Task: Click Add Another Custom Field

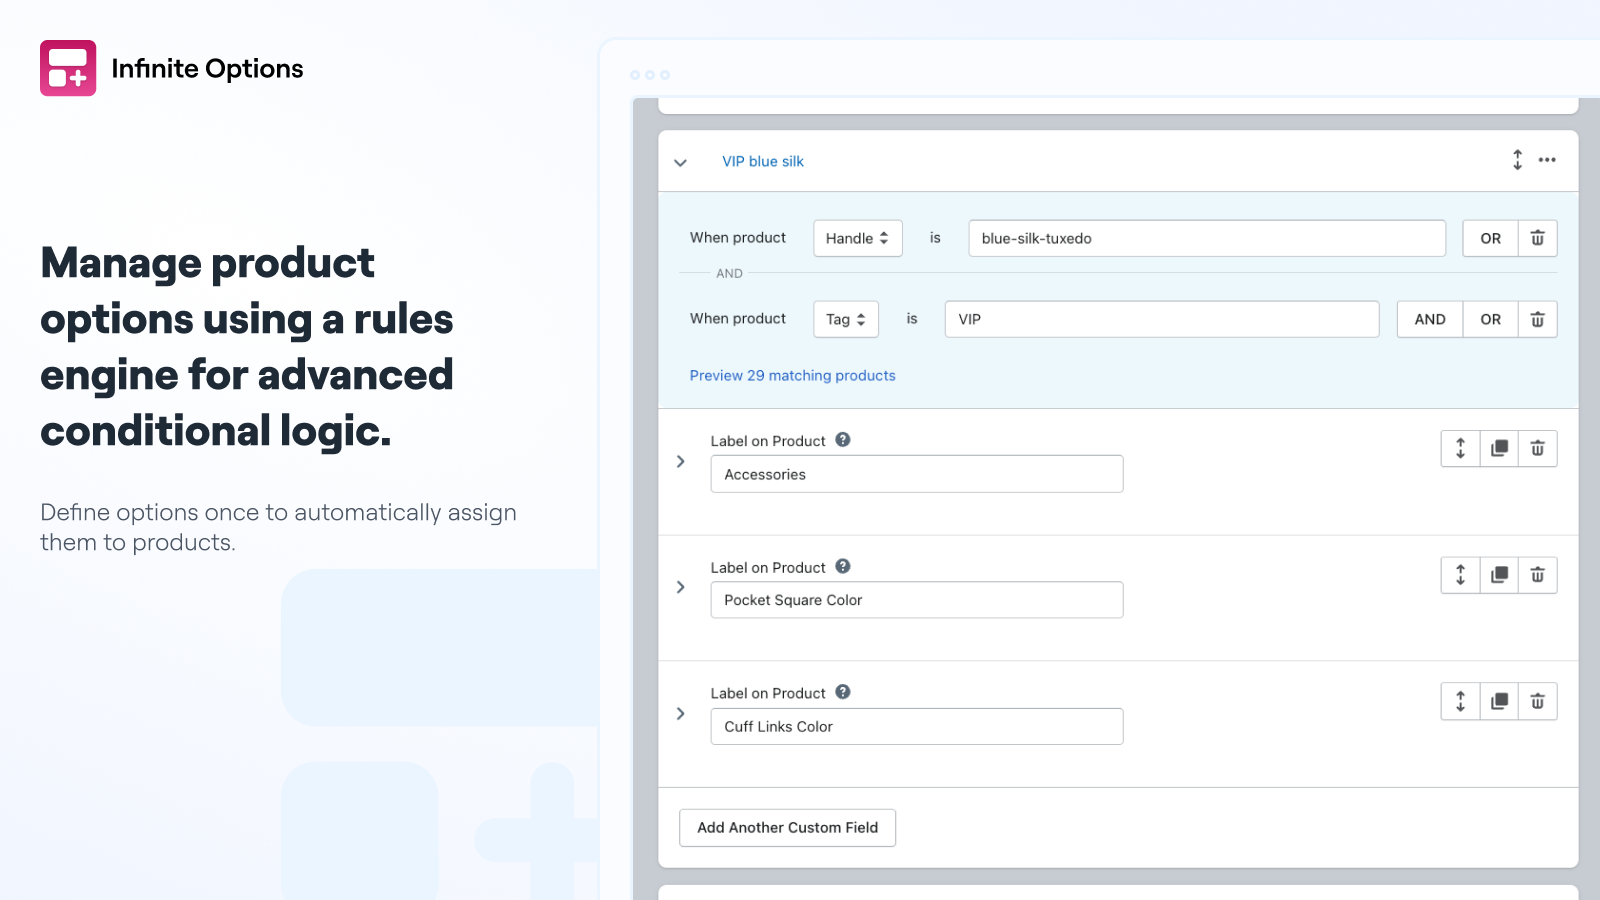Action: click(x=787, y=827)
